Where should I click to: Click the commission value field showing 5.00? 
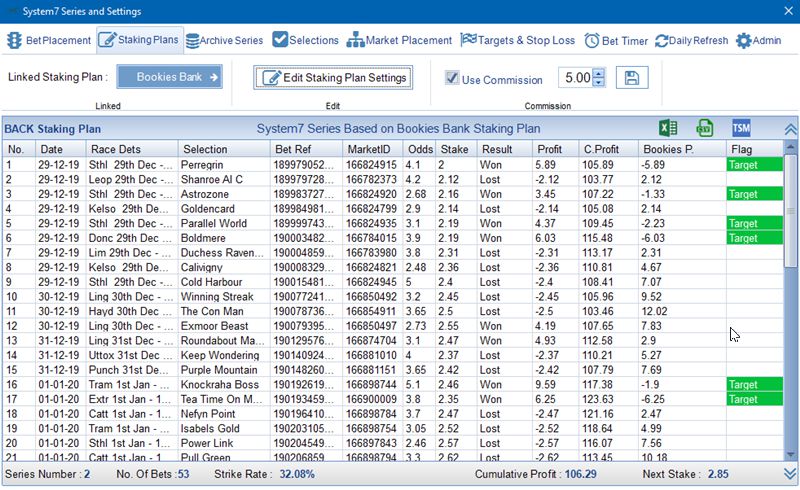pyautogui.click(x=577, y=78)
